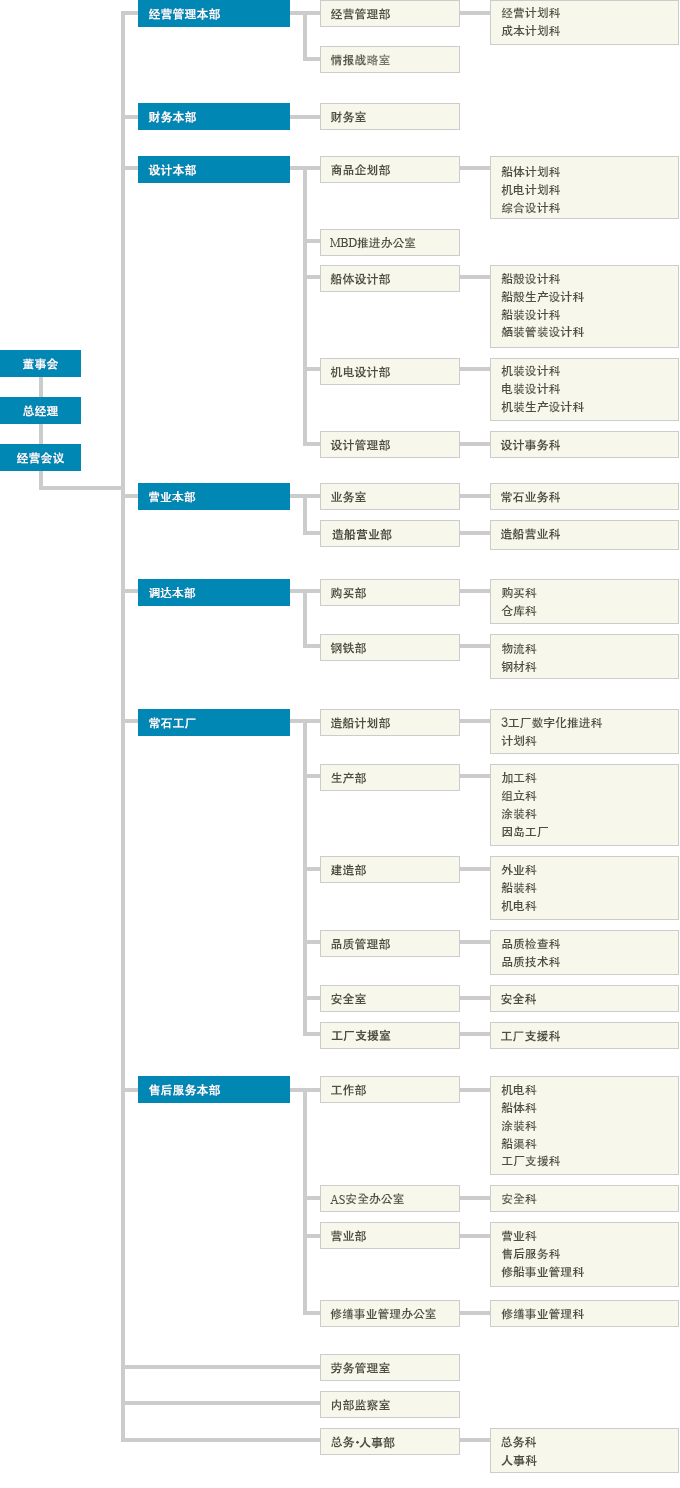Click the 情报战略室 department box
680x1488 pixels.
point(389,60)
